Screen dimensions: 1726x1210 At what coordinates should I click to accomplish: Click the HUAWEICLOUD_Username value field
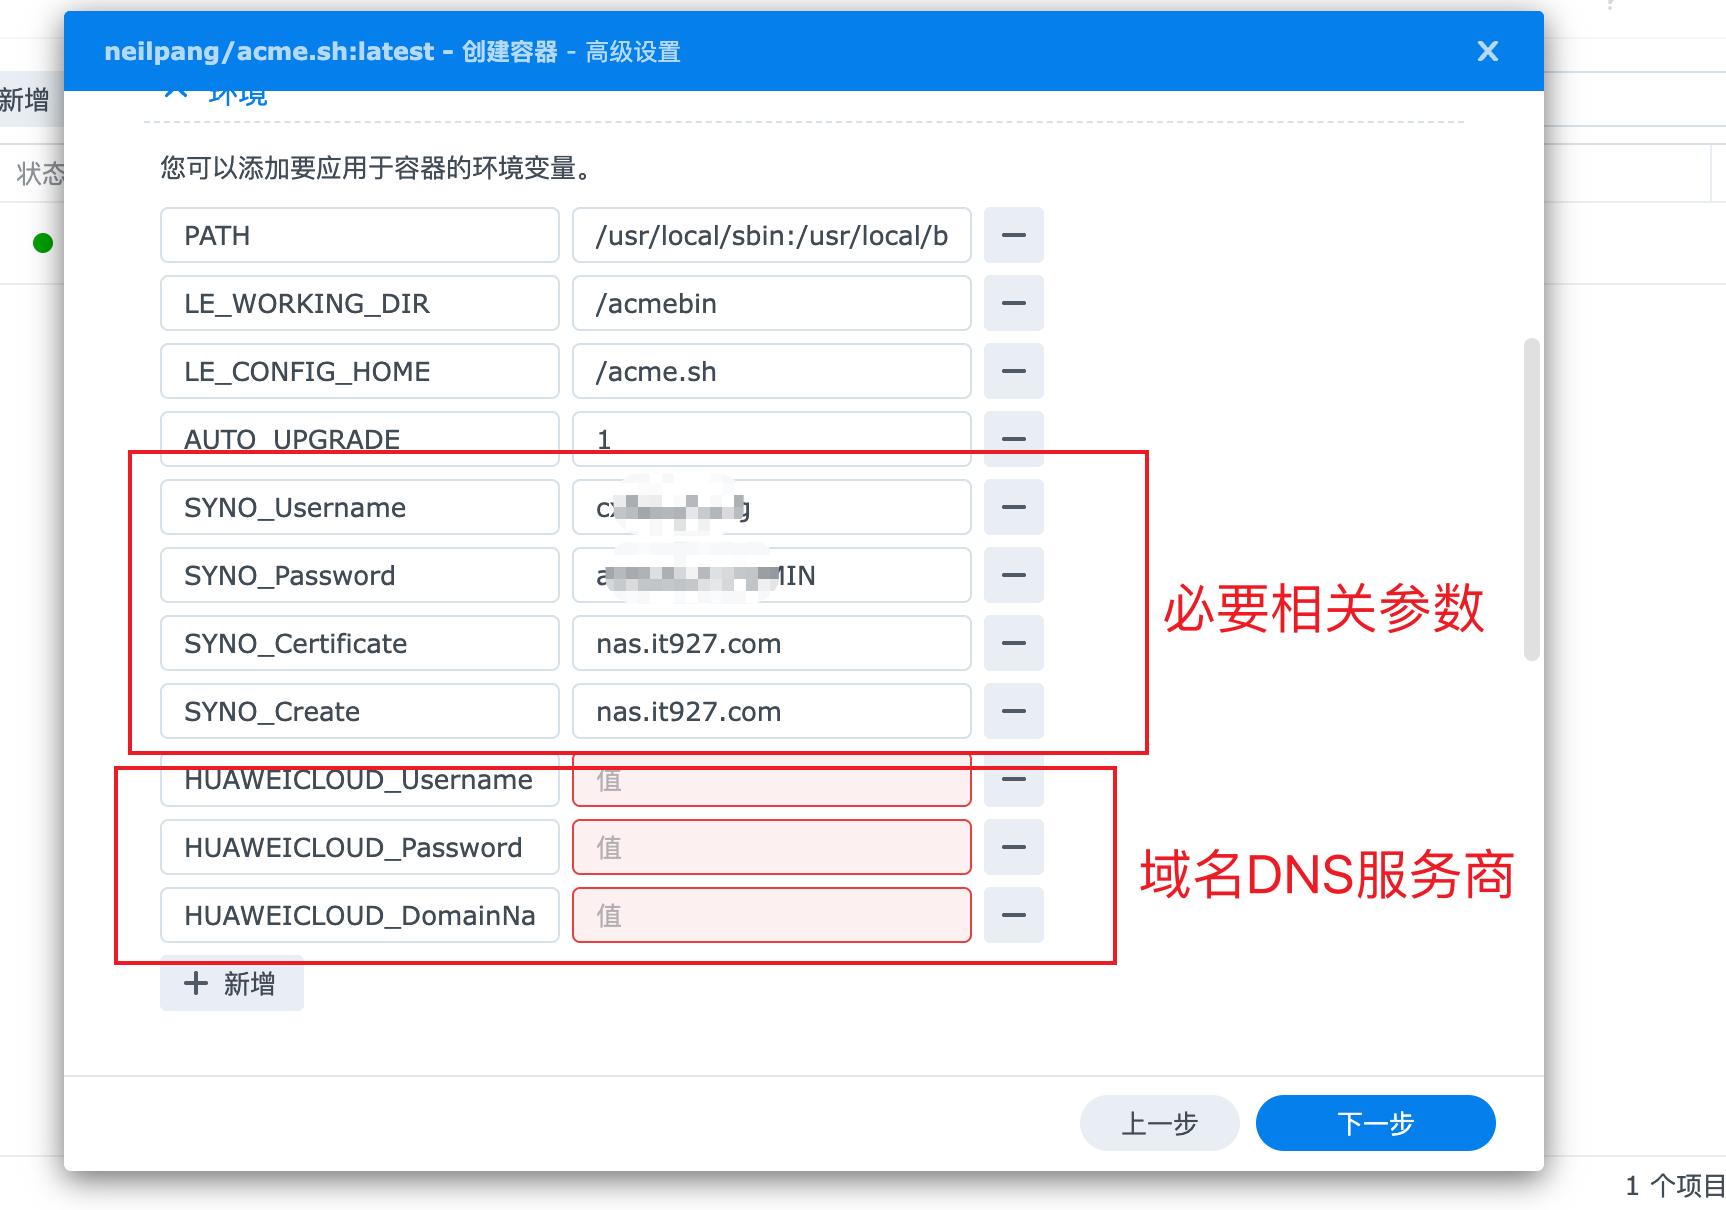coord(771,783)
